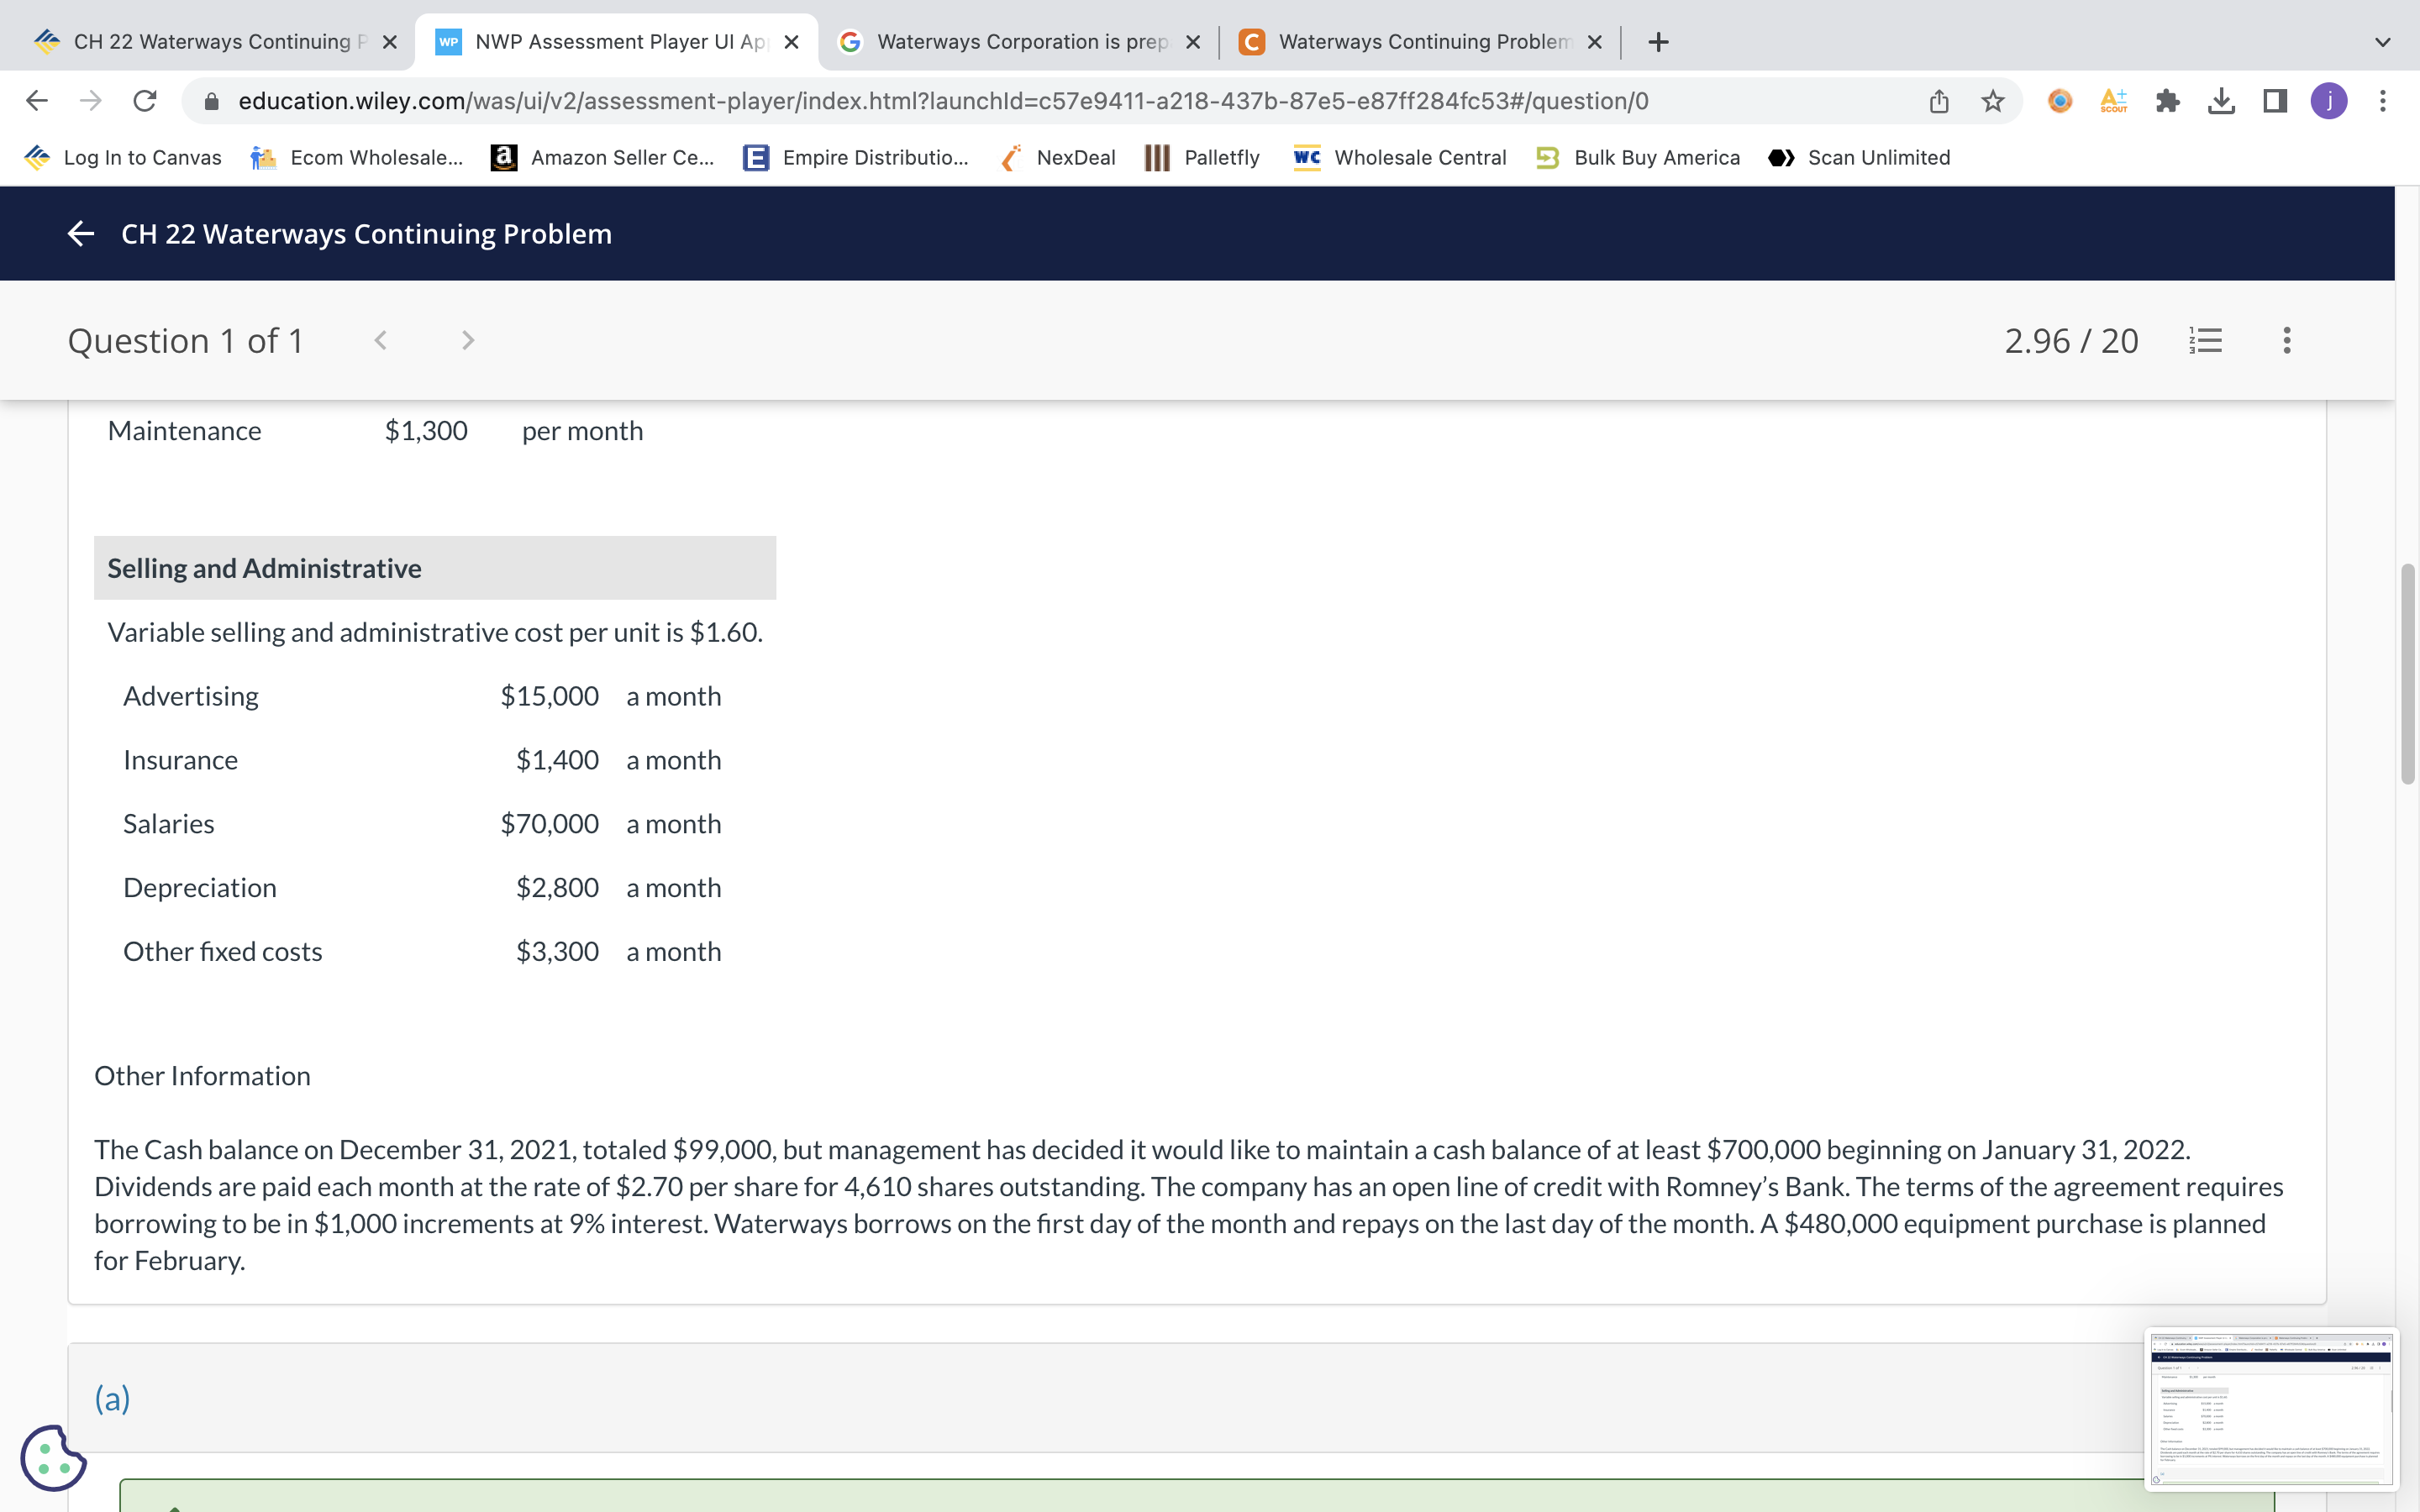Click the previous question chevron
The image size is (2420, 1512).
coord(380,340)
